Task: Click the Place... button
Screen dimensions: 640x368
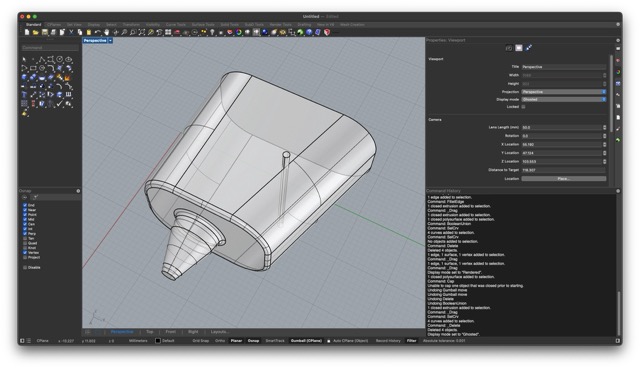Action: click(564, 179)
